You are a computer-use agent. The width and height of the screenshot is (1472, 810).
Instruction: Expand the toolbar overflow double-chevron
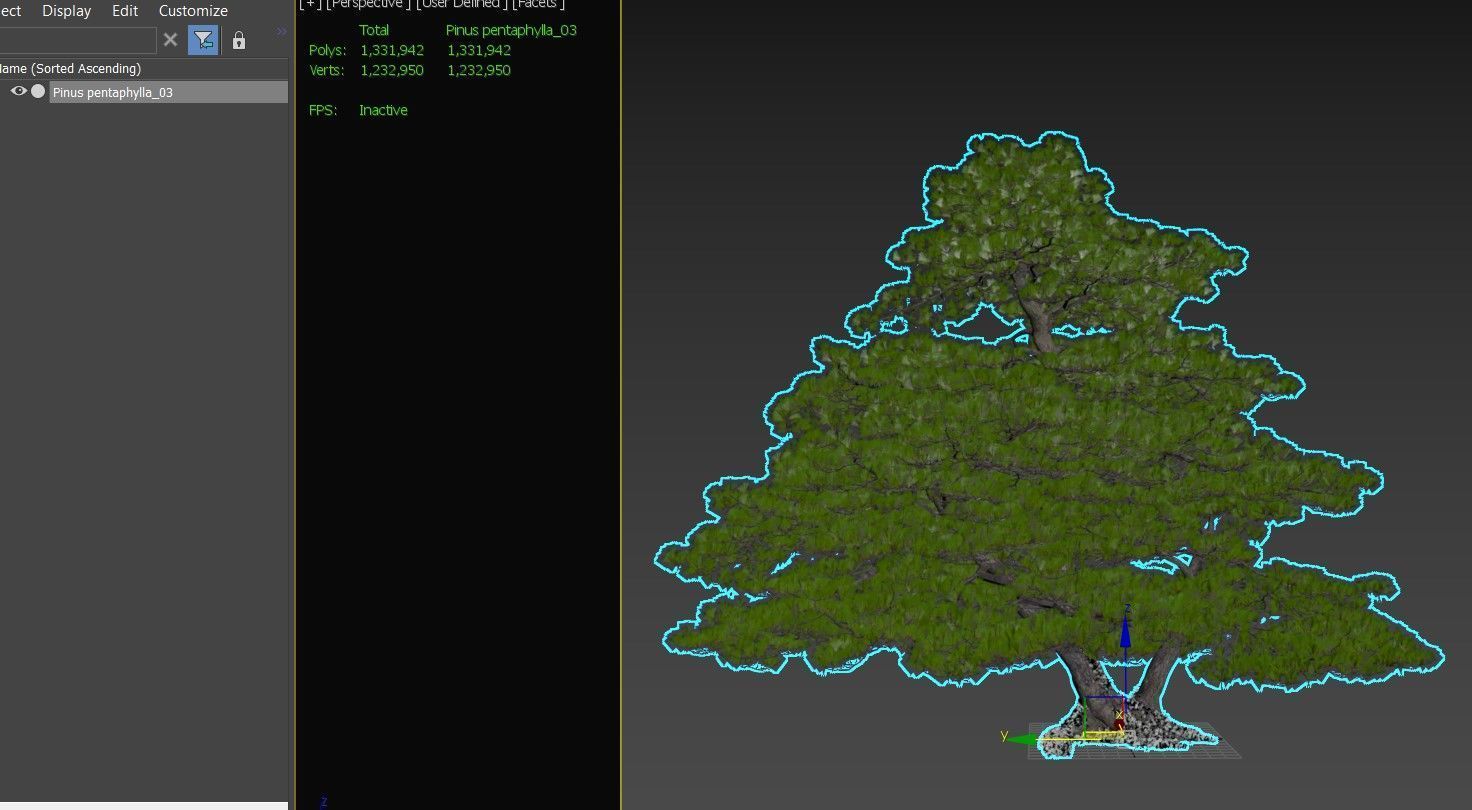(281, 32)
